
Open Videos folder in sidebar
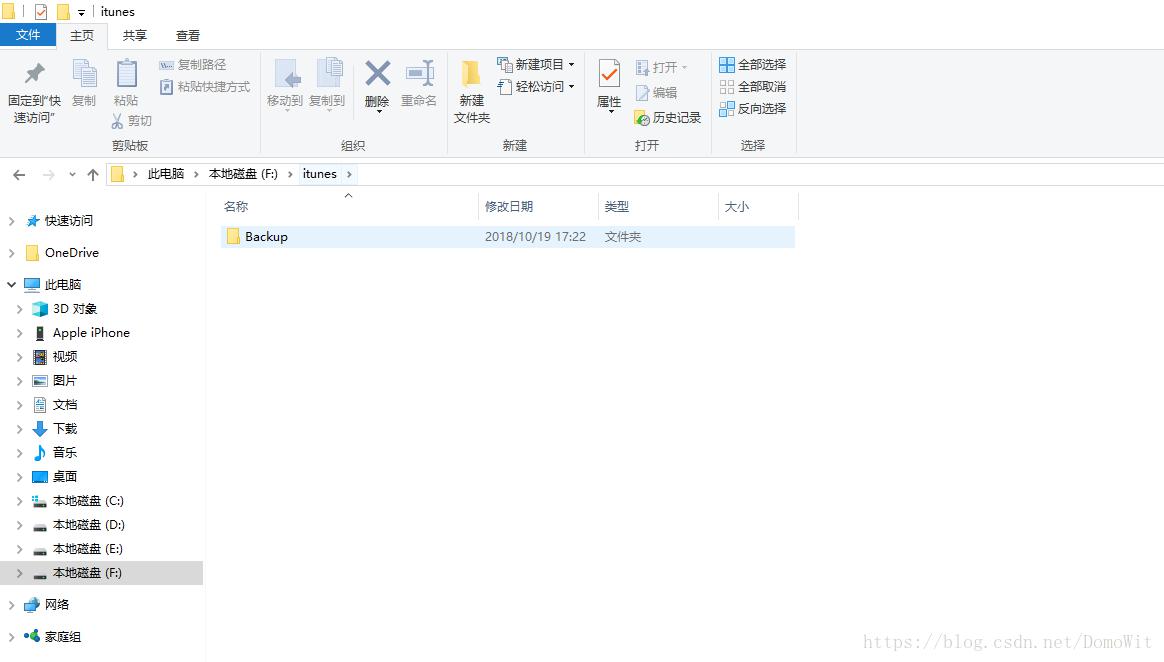click(x=56, y=356)
